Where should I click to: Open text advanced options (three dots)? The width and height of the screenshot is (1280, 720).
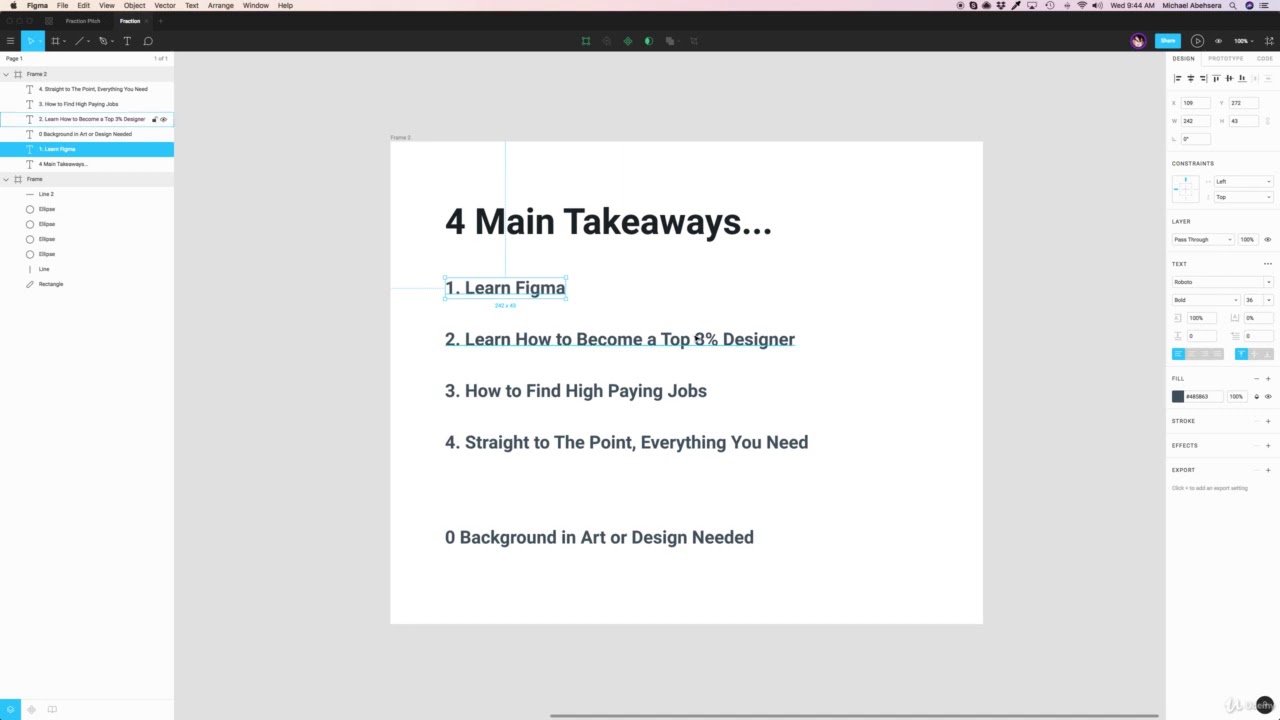click(x=1268, y=264)
